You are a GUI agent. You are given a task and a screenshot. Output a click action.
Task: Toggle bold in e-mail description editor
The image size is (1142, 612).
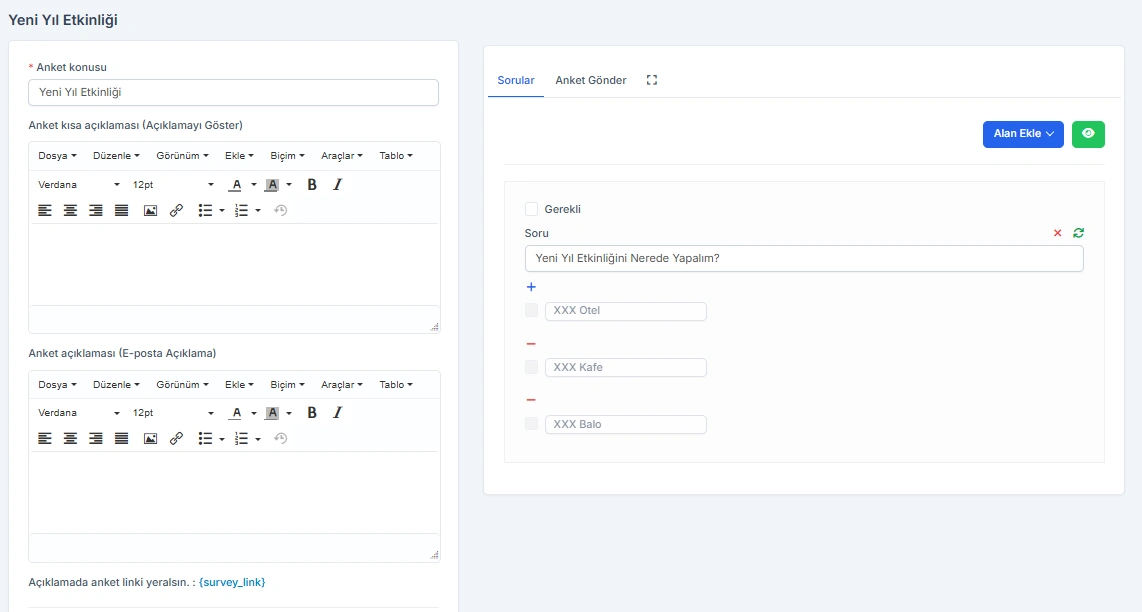312,413
